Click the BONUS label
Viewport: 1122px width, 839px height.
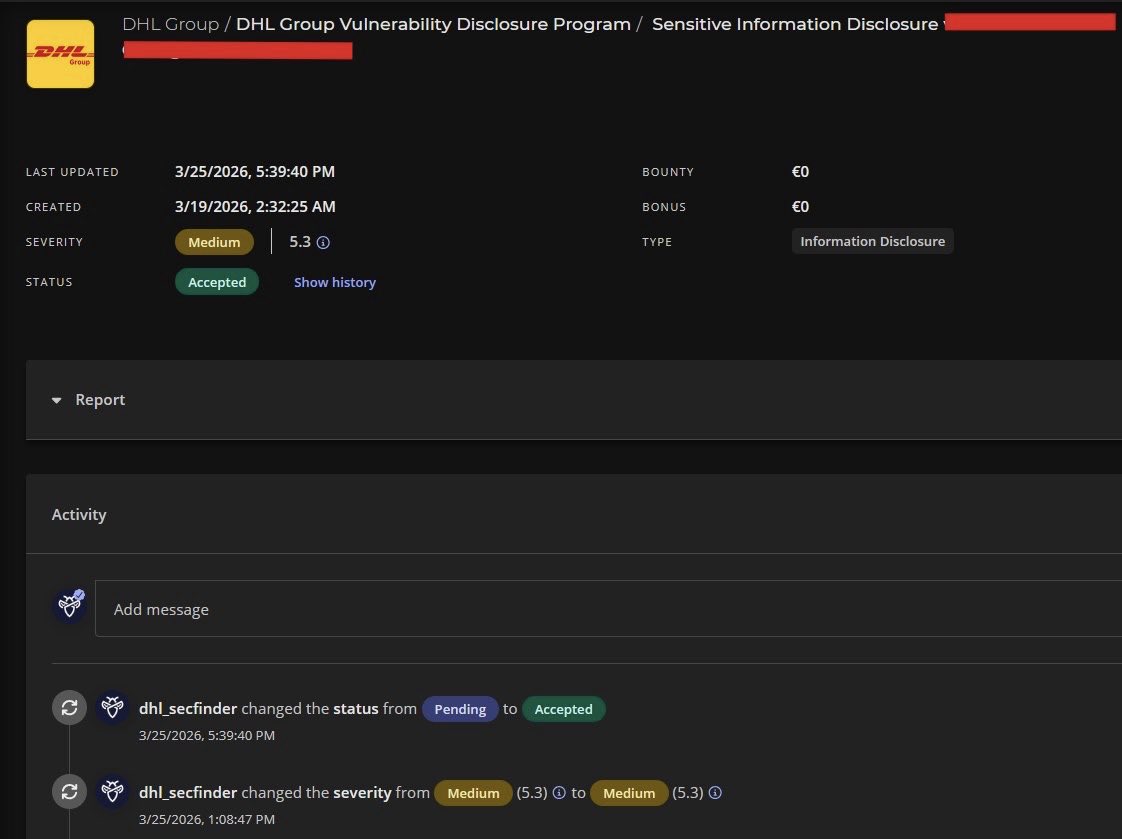(x=664, y=207)
